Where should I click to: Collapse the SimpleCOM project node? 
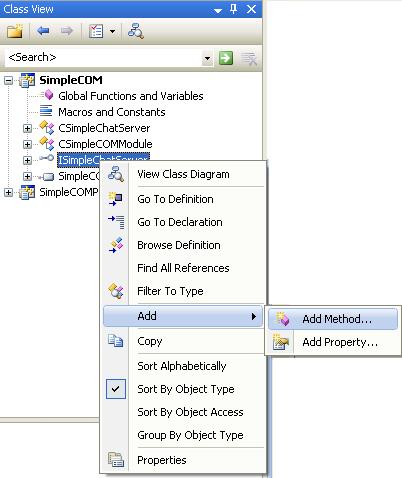pyautogui.click(x=9, y=80)
